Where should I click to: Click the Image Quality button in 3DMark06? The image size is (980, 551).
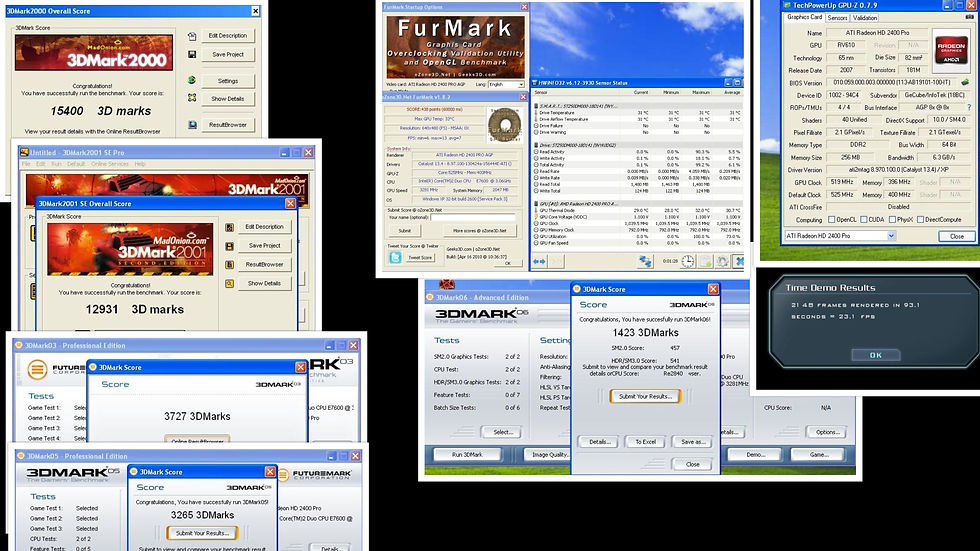(x=549, y=455)
